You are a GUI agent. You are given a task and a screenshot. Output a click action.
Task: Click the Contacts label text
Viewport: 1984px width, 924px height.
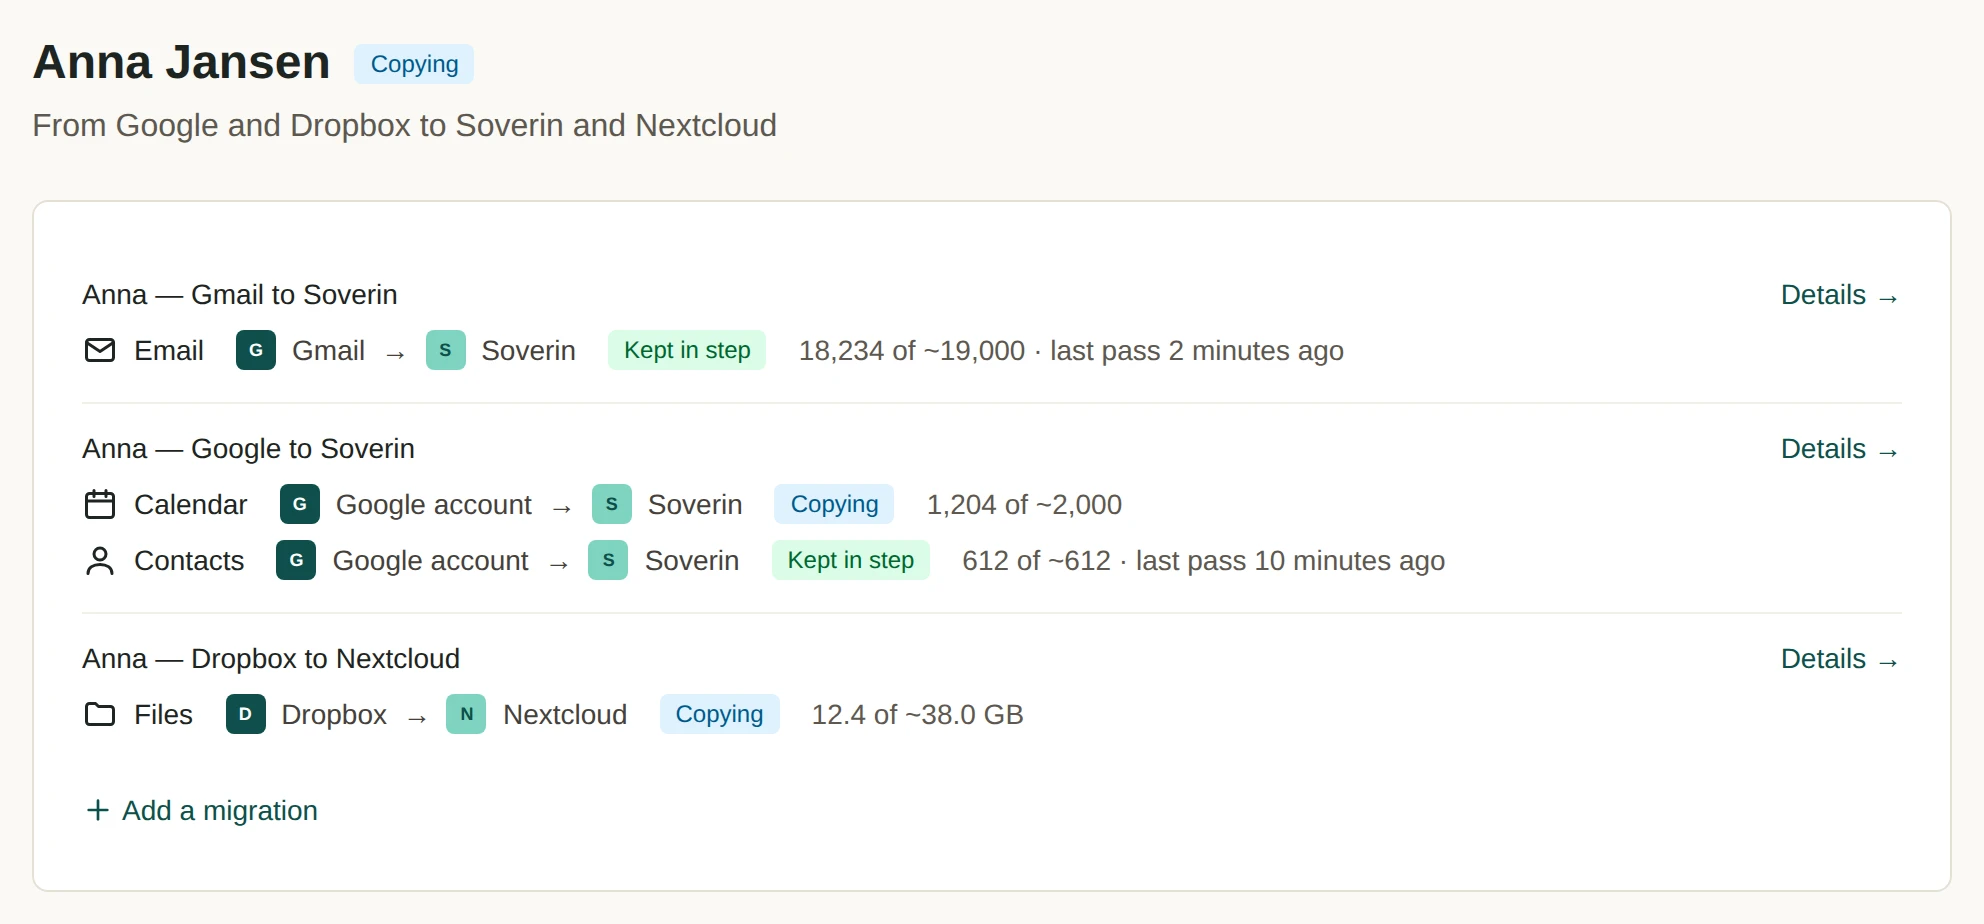189,561
